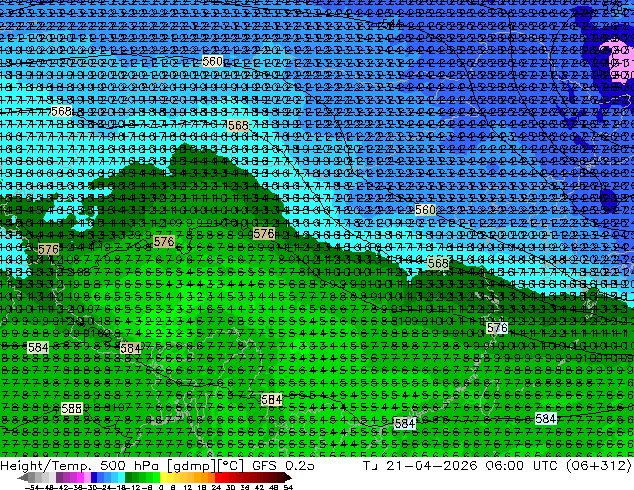Click the cyan swatch in the color legend
The height and width of the screenshot is (490, 634).
[121, 478]
